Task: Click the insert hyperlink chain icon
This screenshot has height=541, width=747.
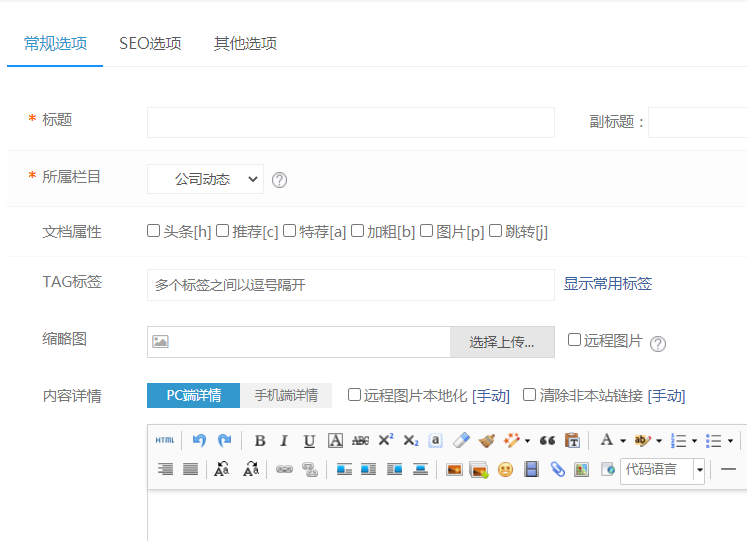Action: coord(285,469)
